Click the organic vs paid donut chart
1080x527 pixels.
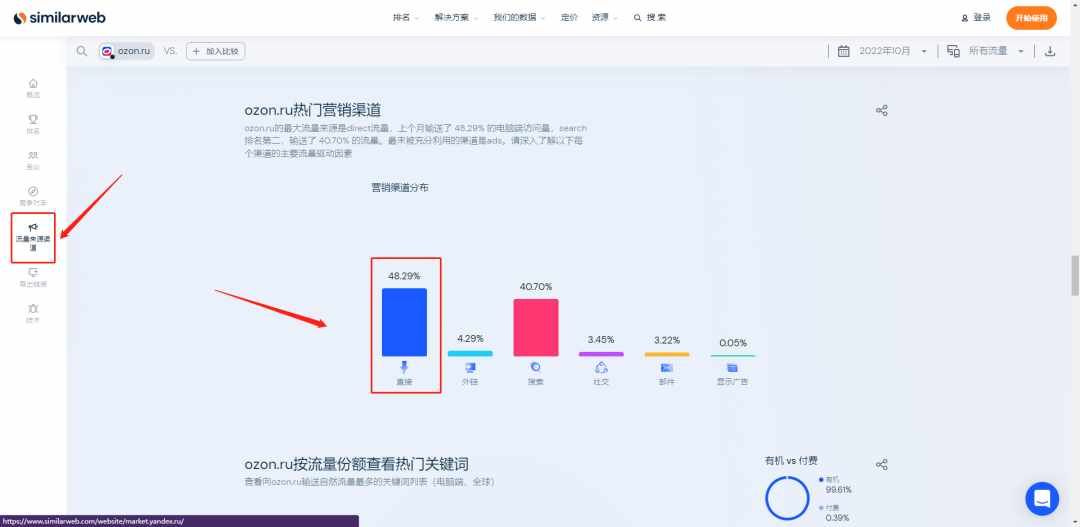point(787,498)
